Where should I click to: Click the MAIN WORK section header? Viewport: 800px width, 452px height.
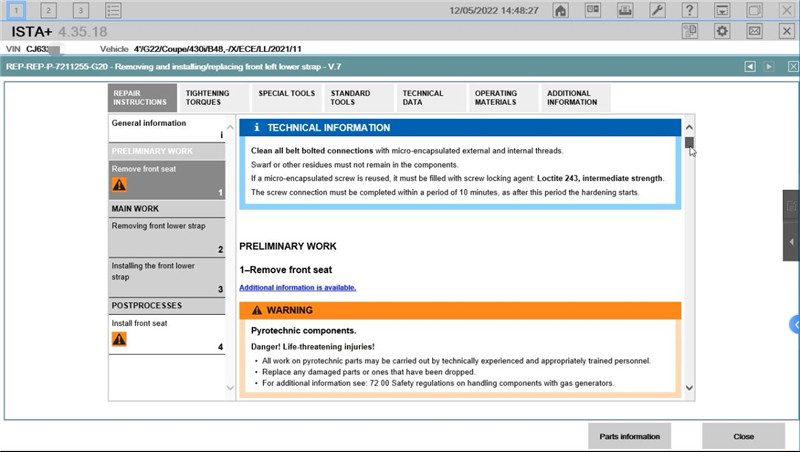(x=167, y=209)
